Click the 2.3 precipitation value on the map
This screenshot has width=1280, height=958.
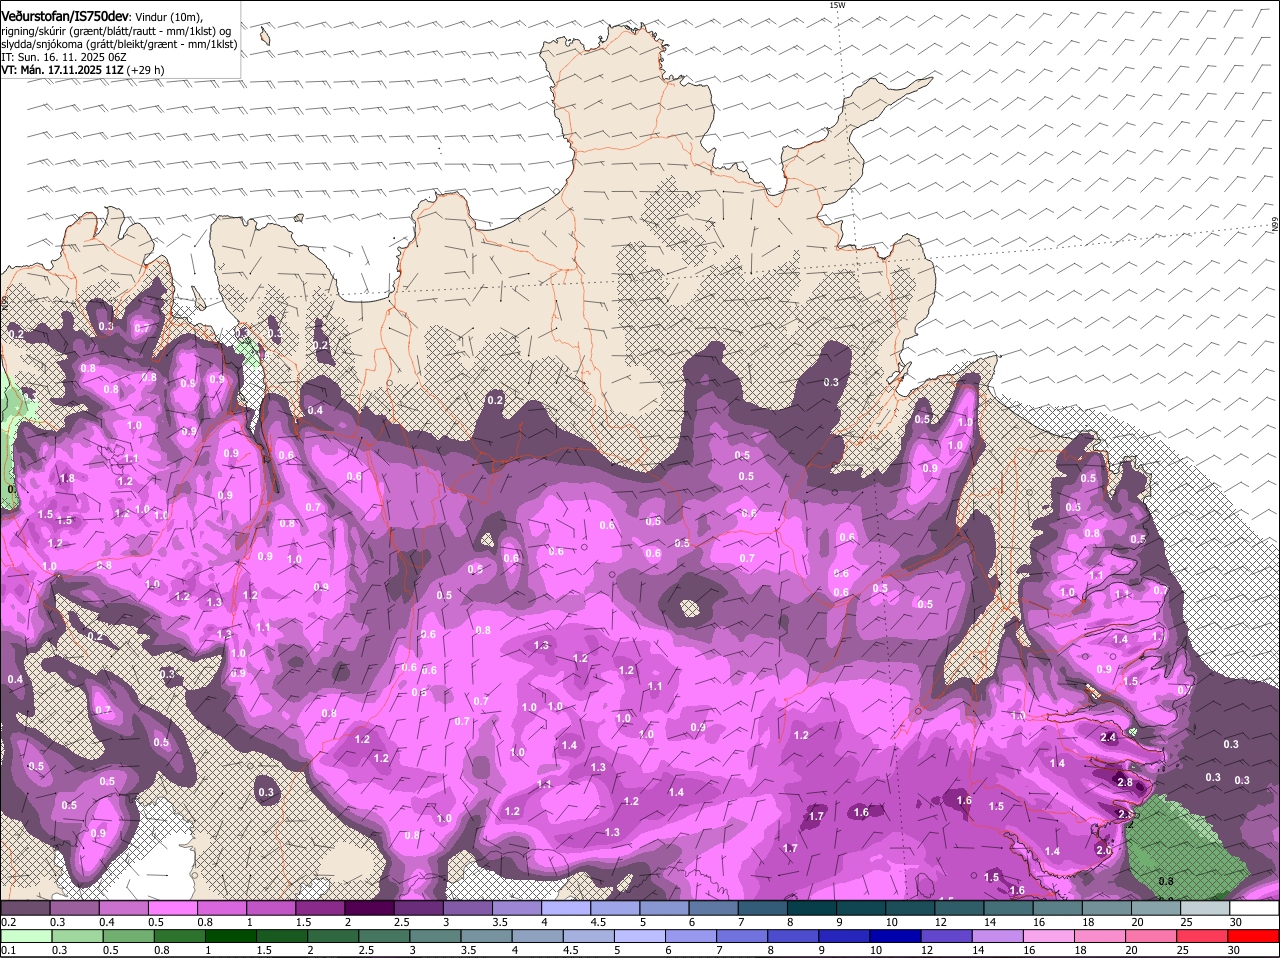click(1125, 815)
